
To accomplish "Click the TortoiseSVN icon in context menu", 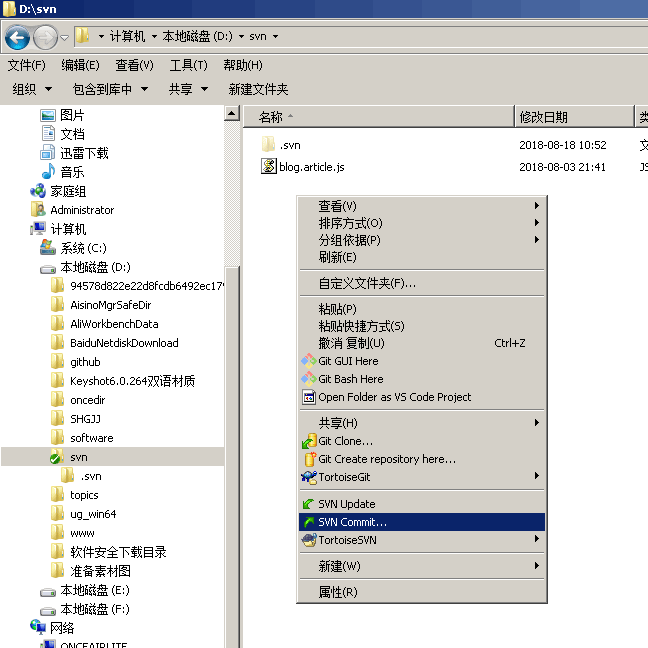I will 309,540.
